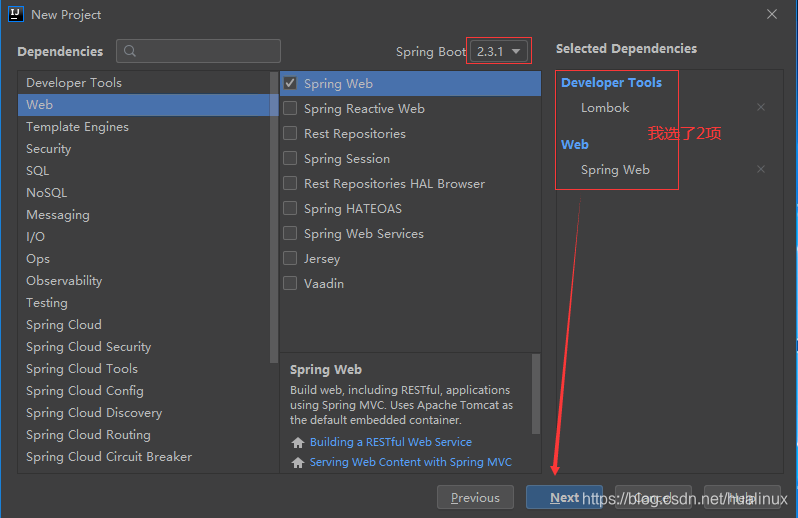This screenshot has width=798, height=518.
Task: Close the New Project dialog
Action: [x=772, y=14]
